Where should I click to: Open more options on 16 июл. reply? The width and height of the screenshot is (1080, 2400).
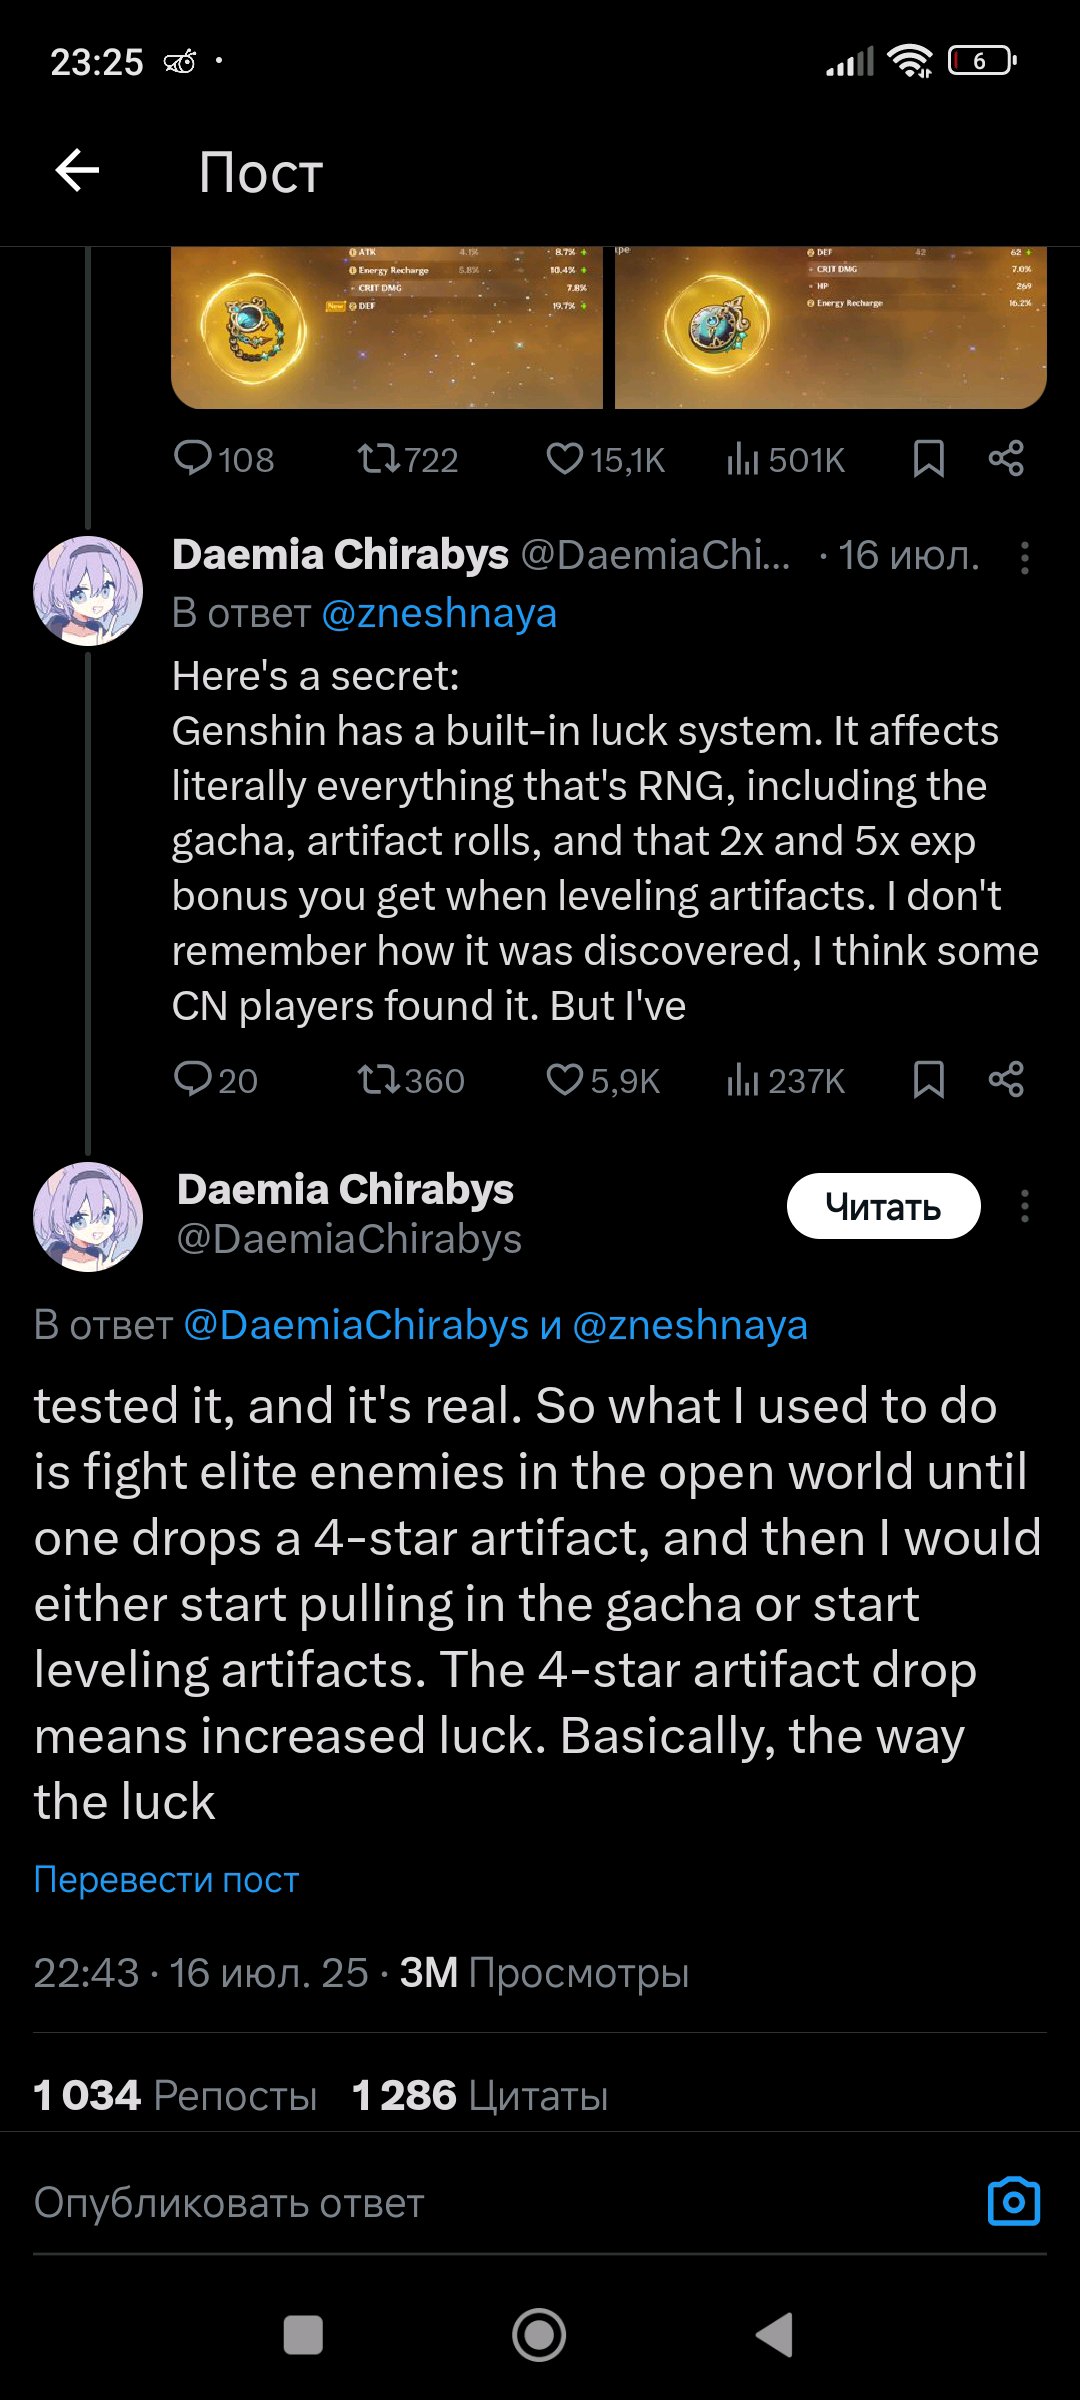pos(1024,557)
